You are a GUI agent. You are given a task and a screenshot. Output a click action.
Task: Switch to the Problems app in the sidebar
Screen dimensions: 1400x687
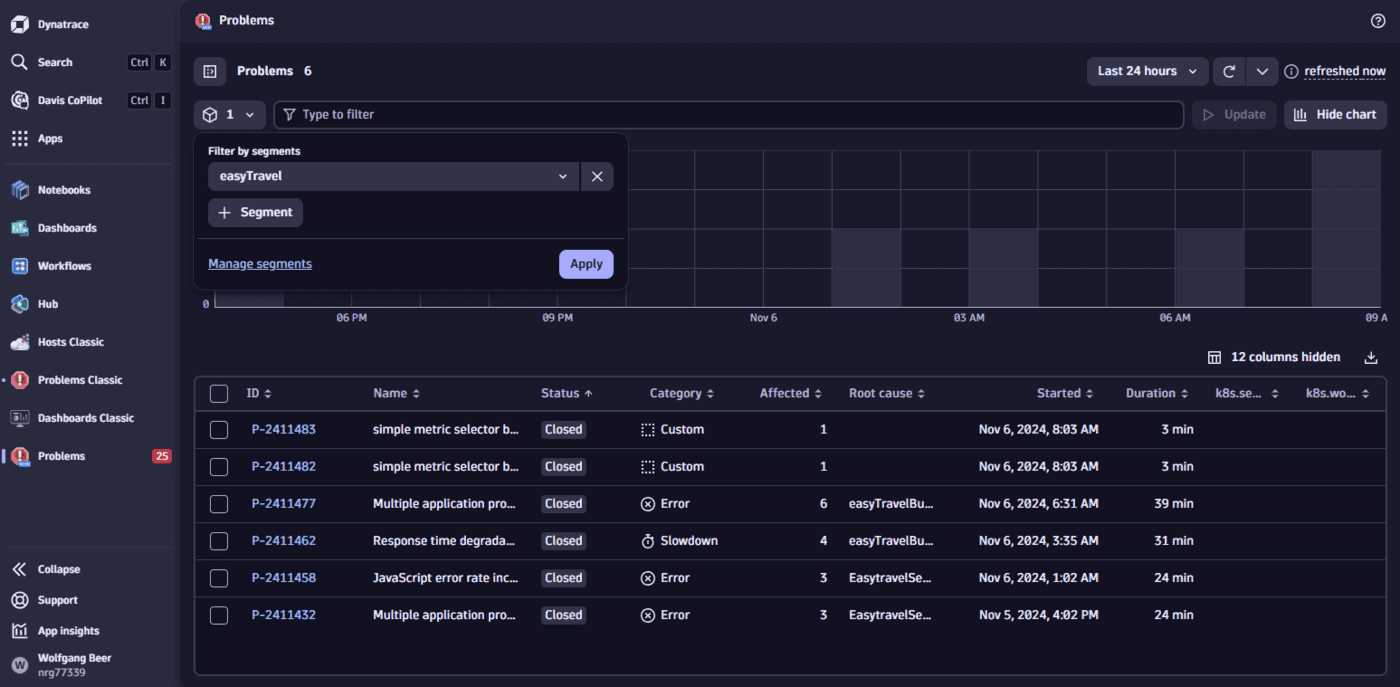60,455
